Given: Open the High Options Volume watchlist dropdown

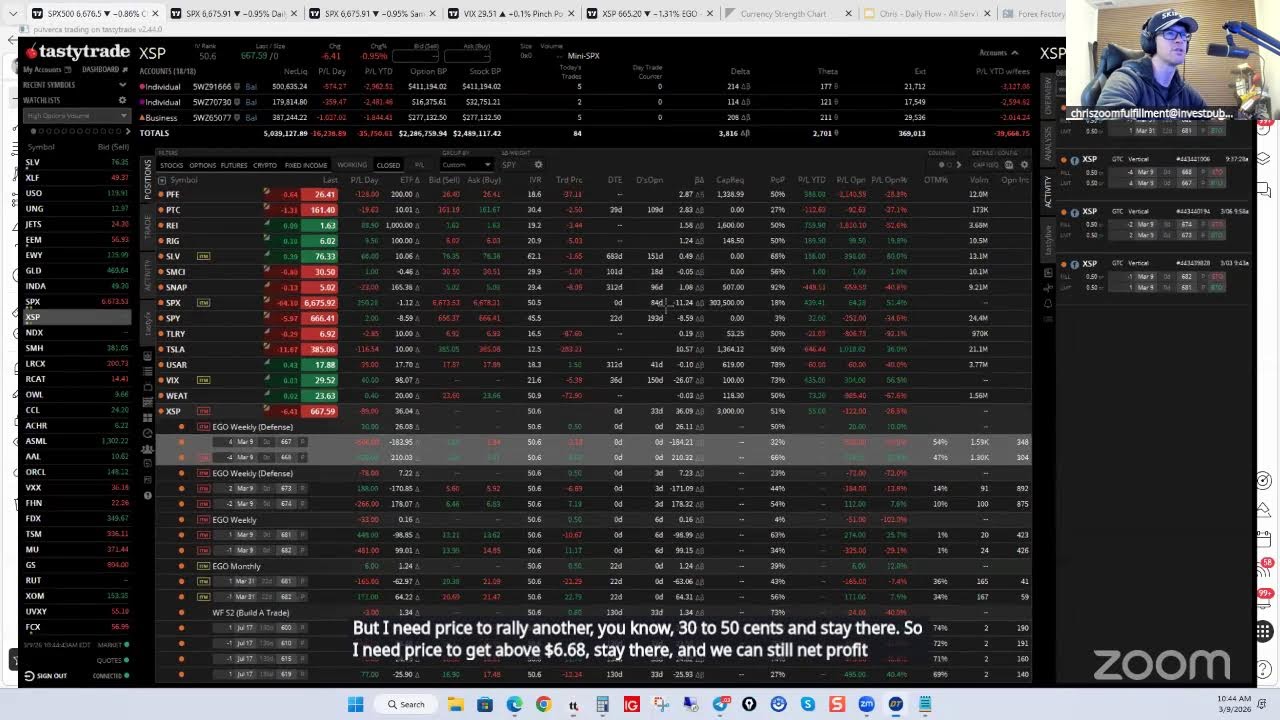Looking at the screenshot, I should [x=78, y=116].
